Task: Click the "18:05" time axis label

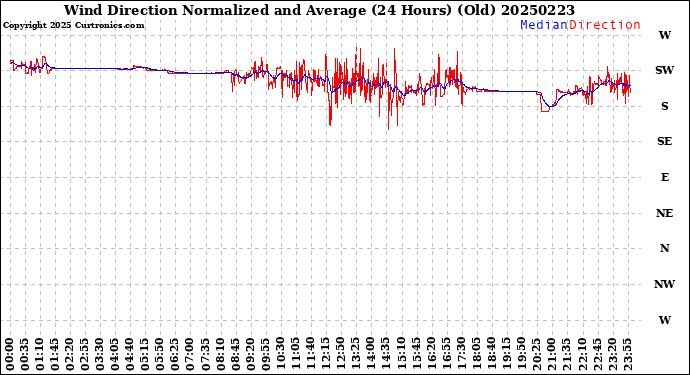Action: [x=477, y=354]
